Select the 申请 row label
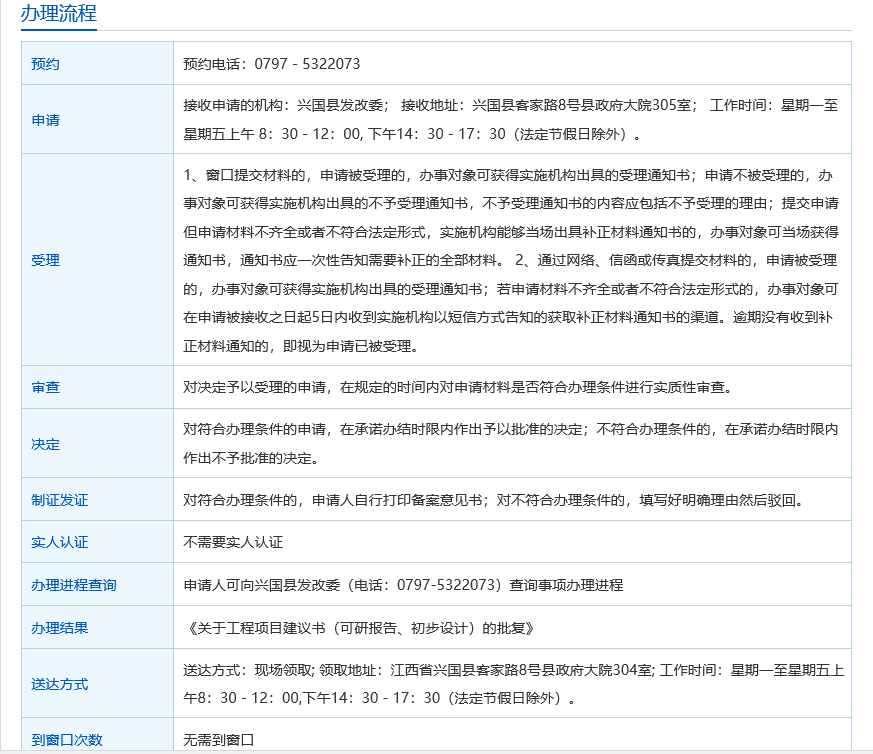Image resolution: width=873 pixels, height=754 pixels. [45, 120]
